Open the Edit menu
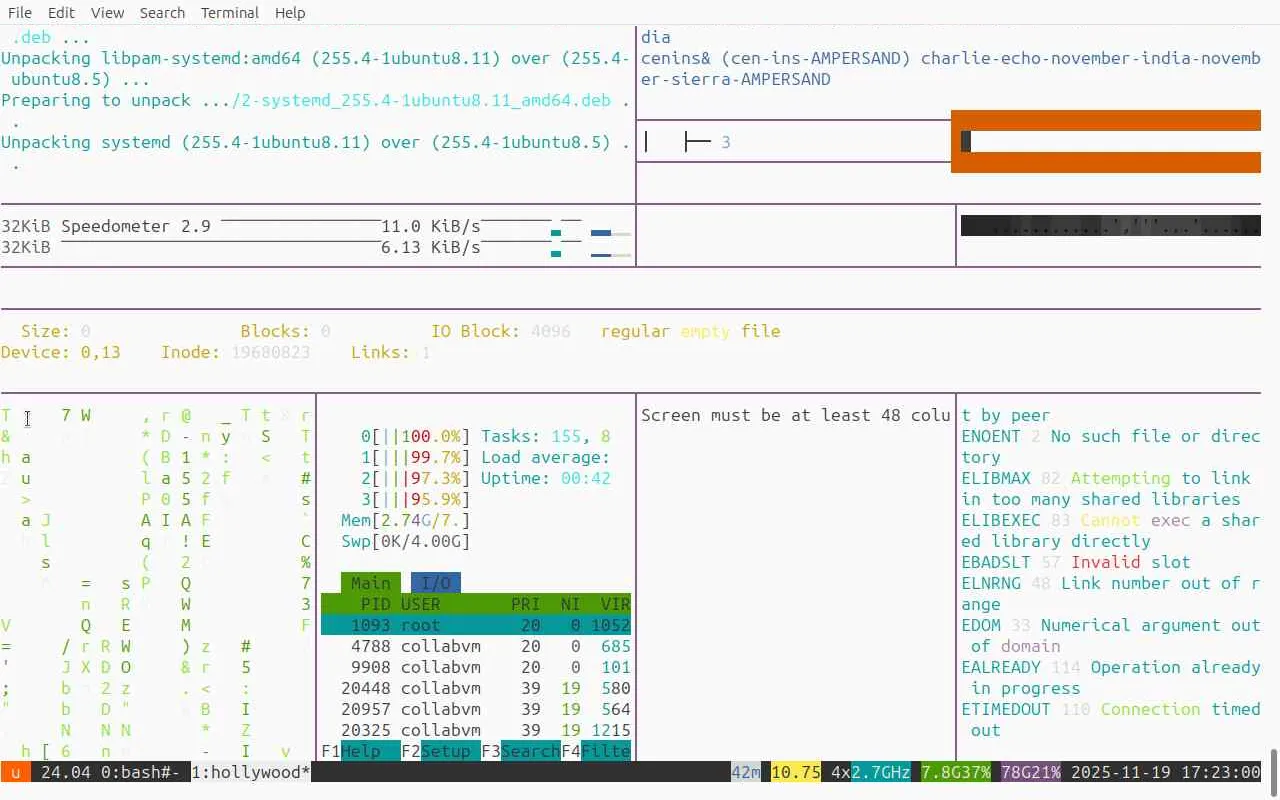The width and height of the screenshot is (1280, 800). point(61,13)
